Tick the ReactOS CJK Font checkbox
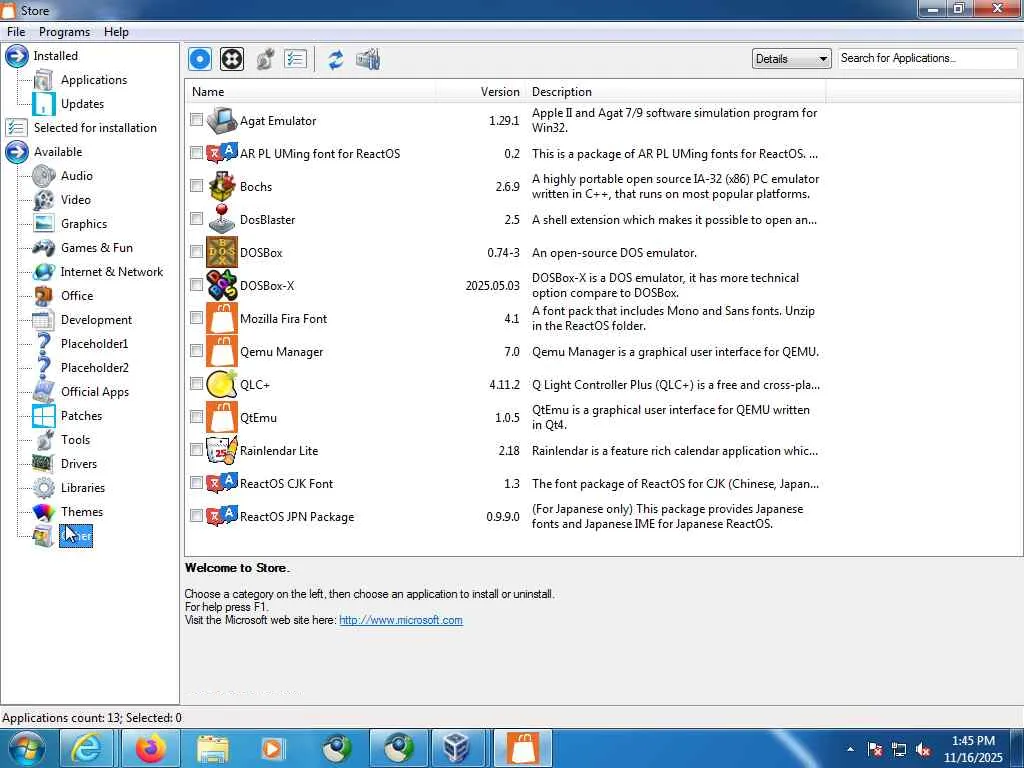 click(196, 483)
